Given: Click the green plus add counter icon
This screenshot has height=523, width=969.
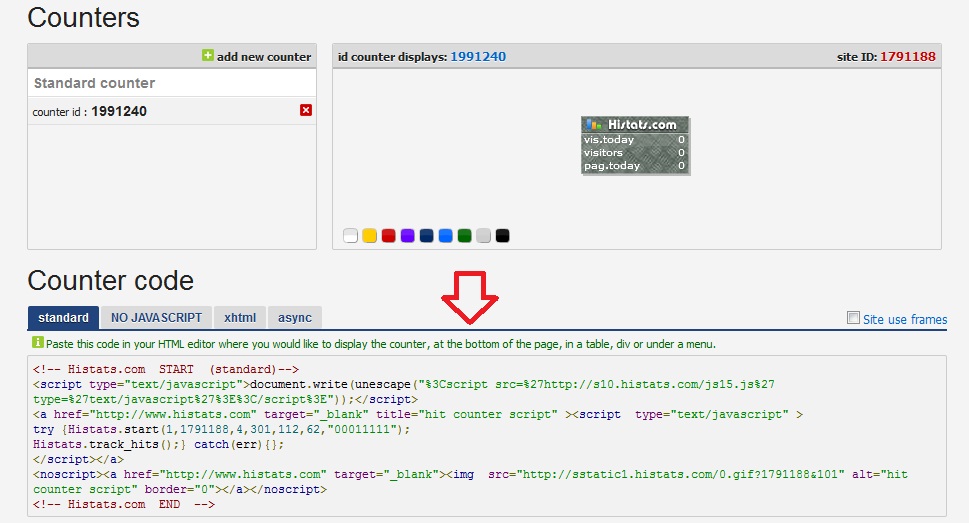Looking at the screenshot, I should [x=208, y=55].
